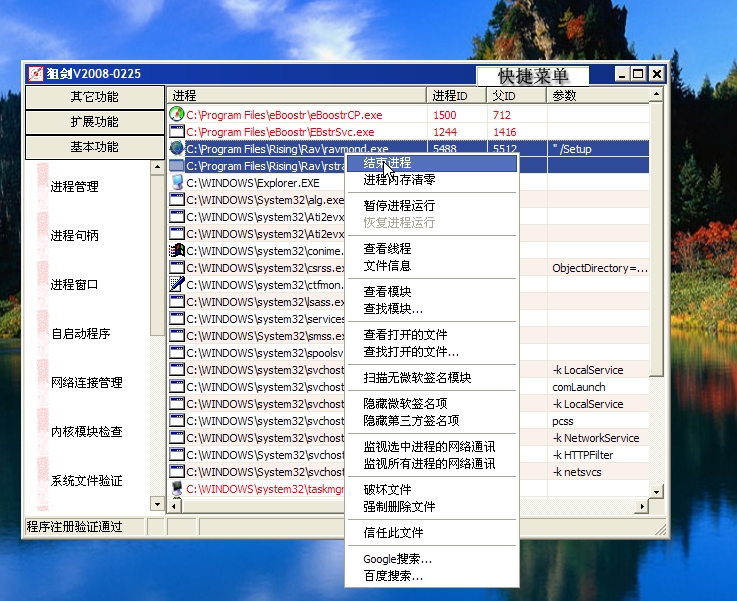This screenshot has width=737, height=601.
Task: Choose 进程内存清零 menu entry
Action: (x=432, y=180)
